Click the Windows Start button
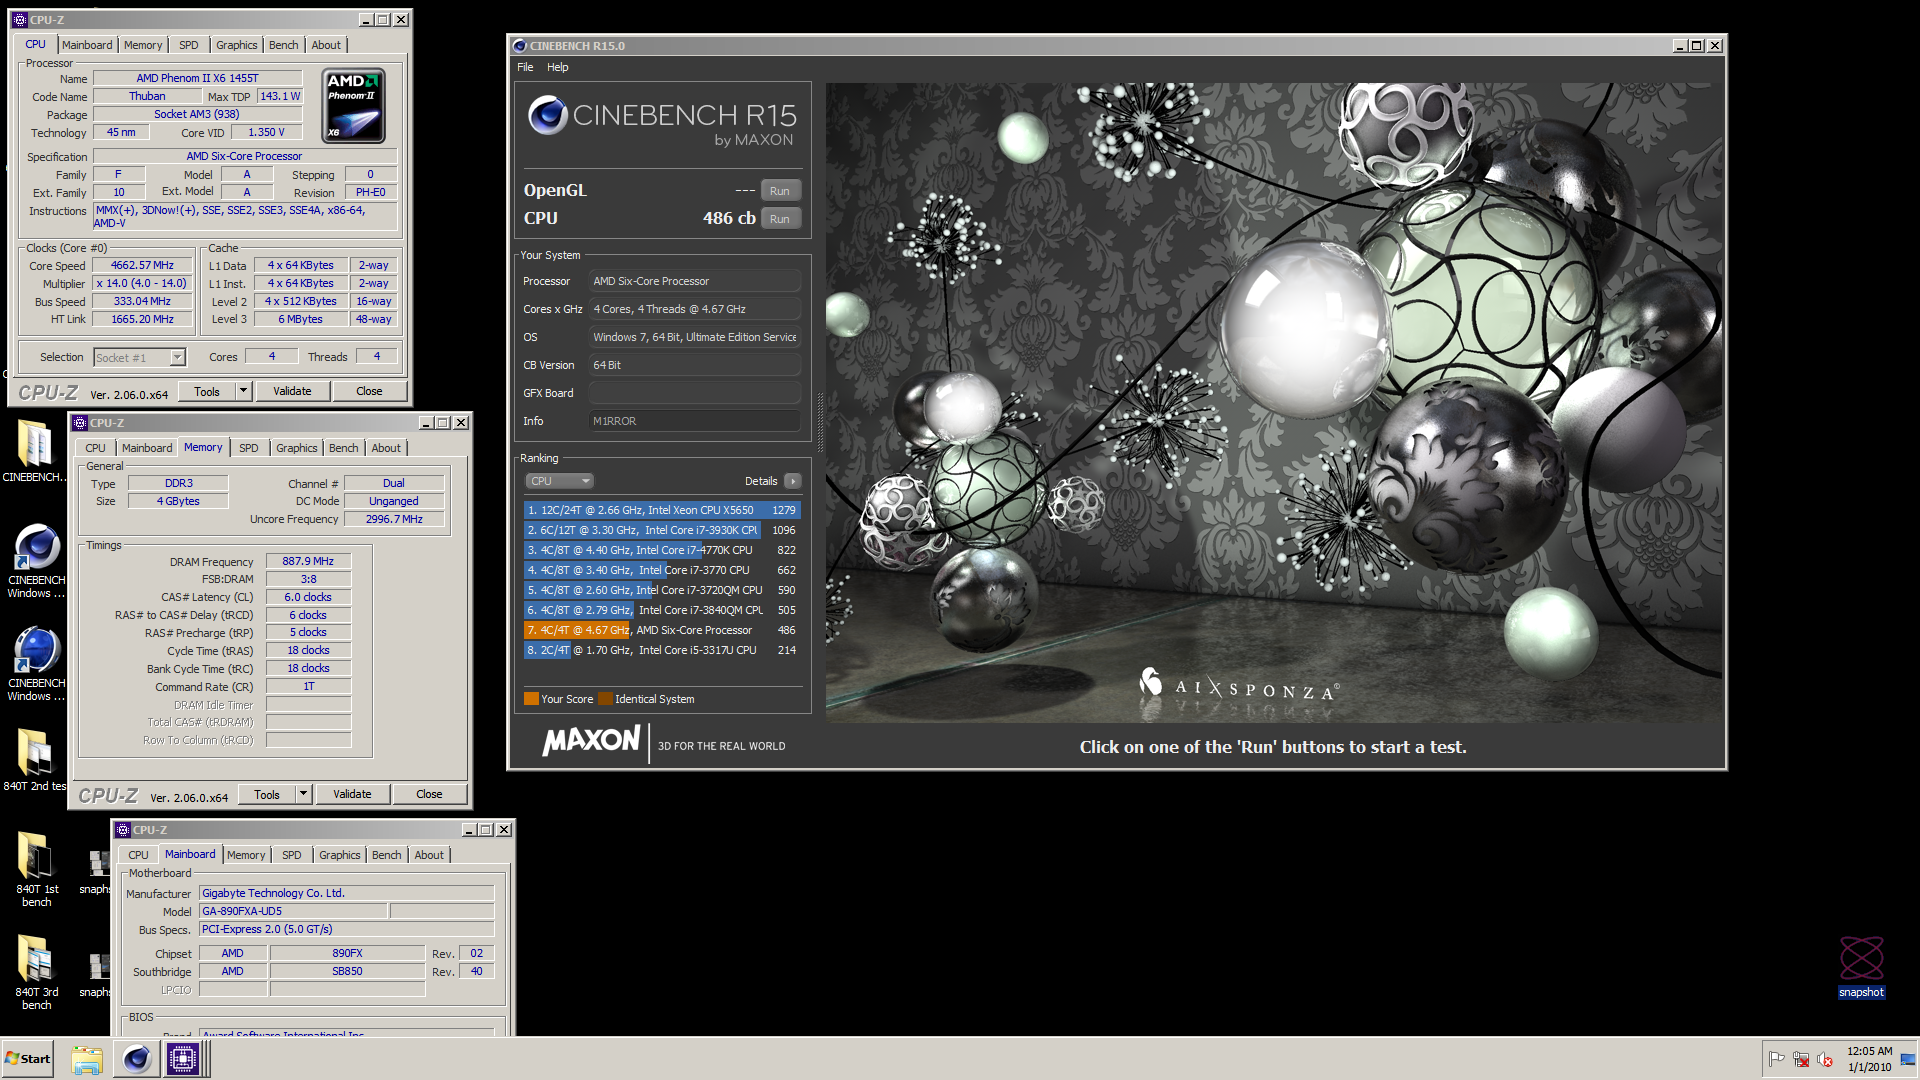This screenshot has width=1920, height=1080. (27, 1059)
